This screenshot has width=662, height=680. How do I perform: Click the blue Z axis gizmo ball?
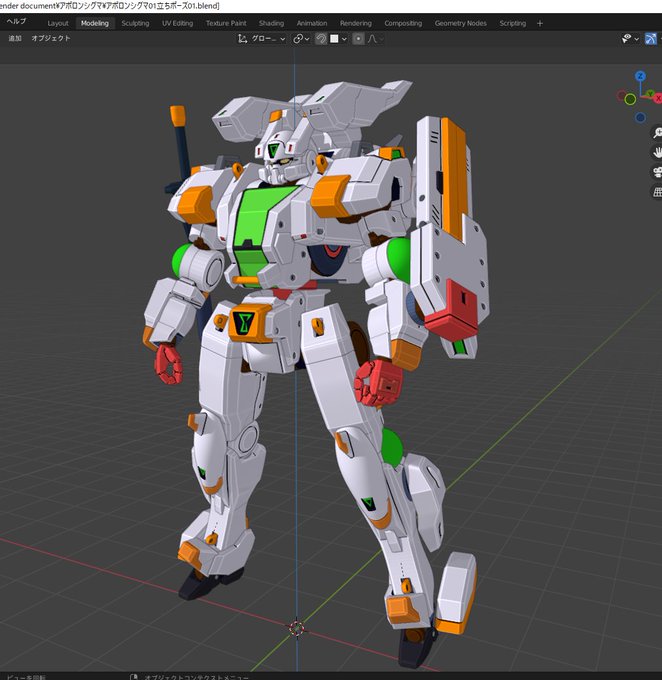point(640,76)
